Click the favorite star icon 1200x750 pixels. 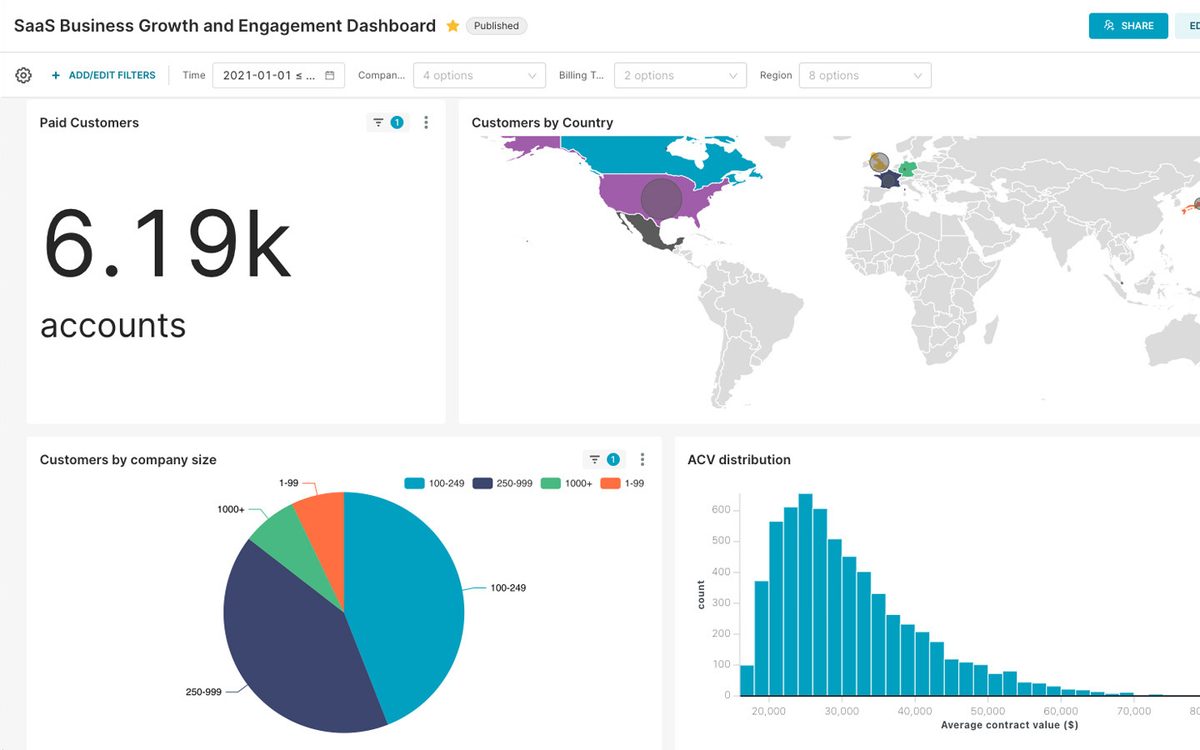pos(453,26)
